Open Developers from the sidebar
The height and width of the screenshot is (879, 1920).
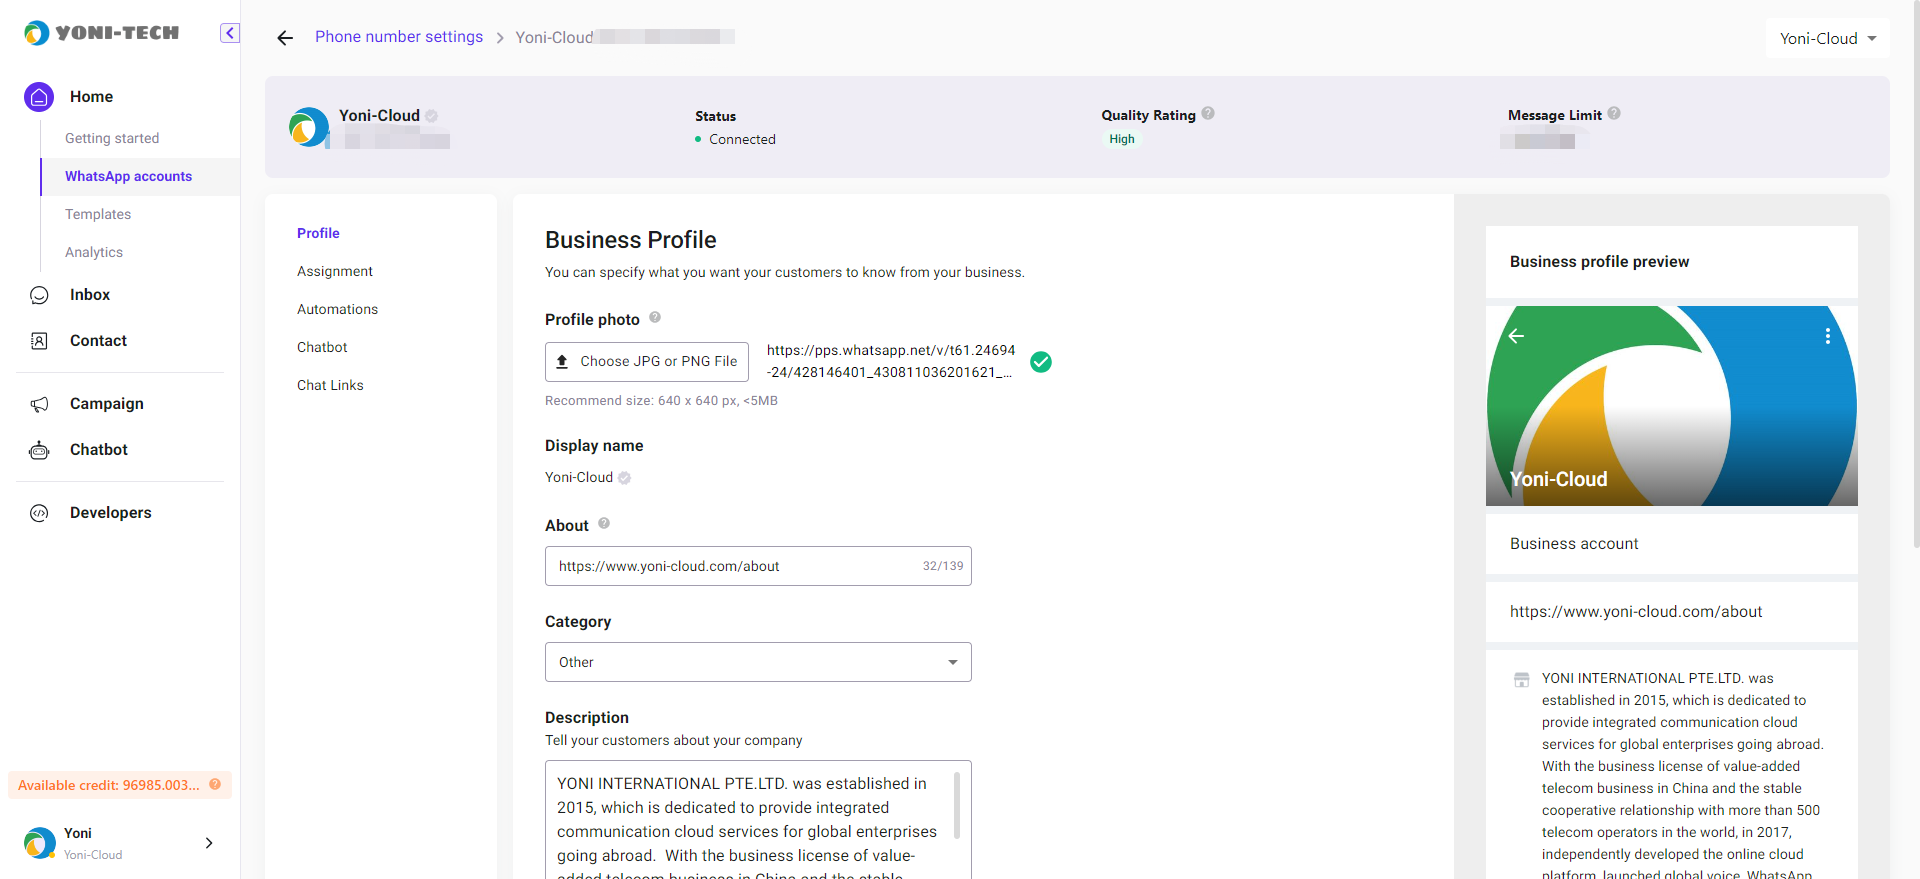pyautogui.click(x=111, y=513)
